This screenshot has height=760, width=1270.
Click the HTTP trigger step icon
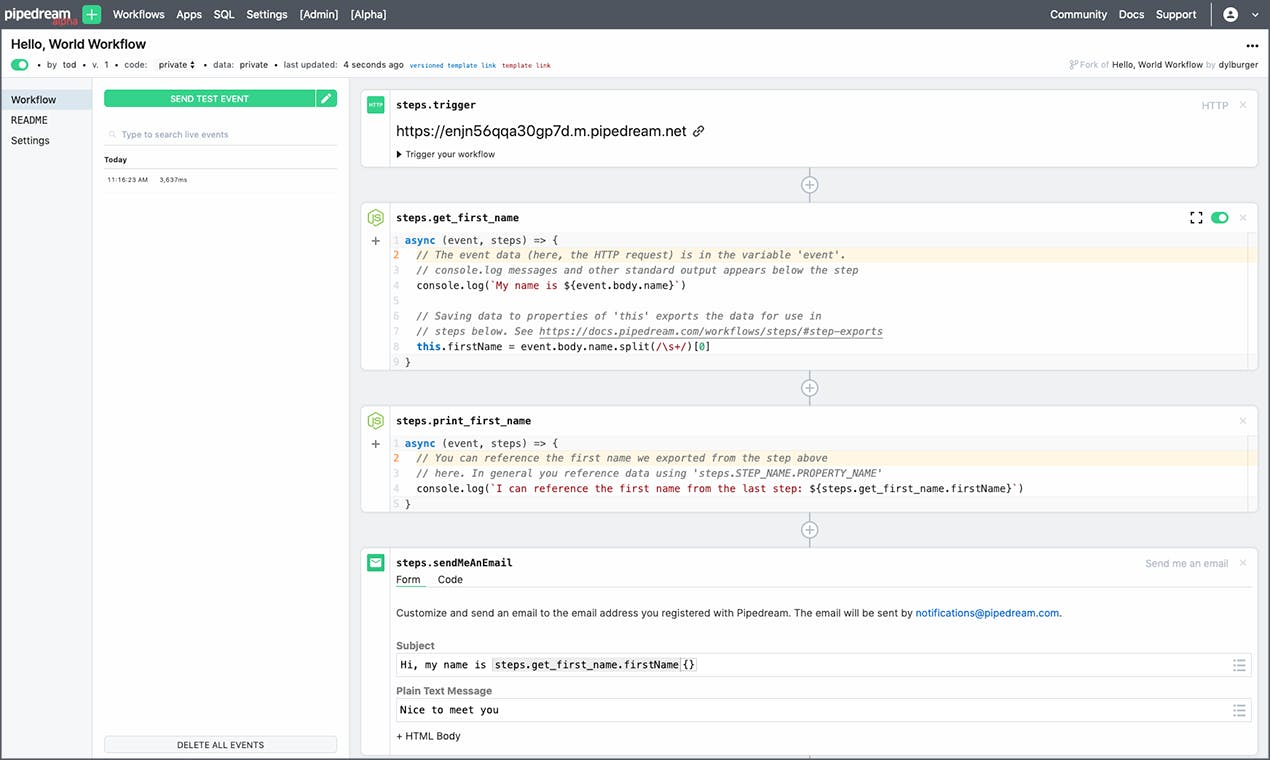tap(376, 105)
